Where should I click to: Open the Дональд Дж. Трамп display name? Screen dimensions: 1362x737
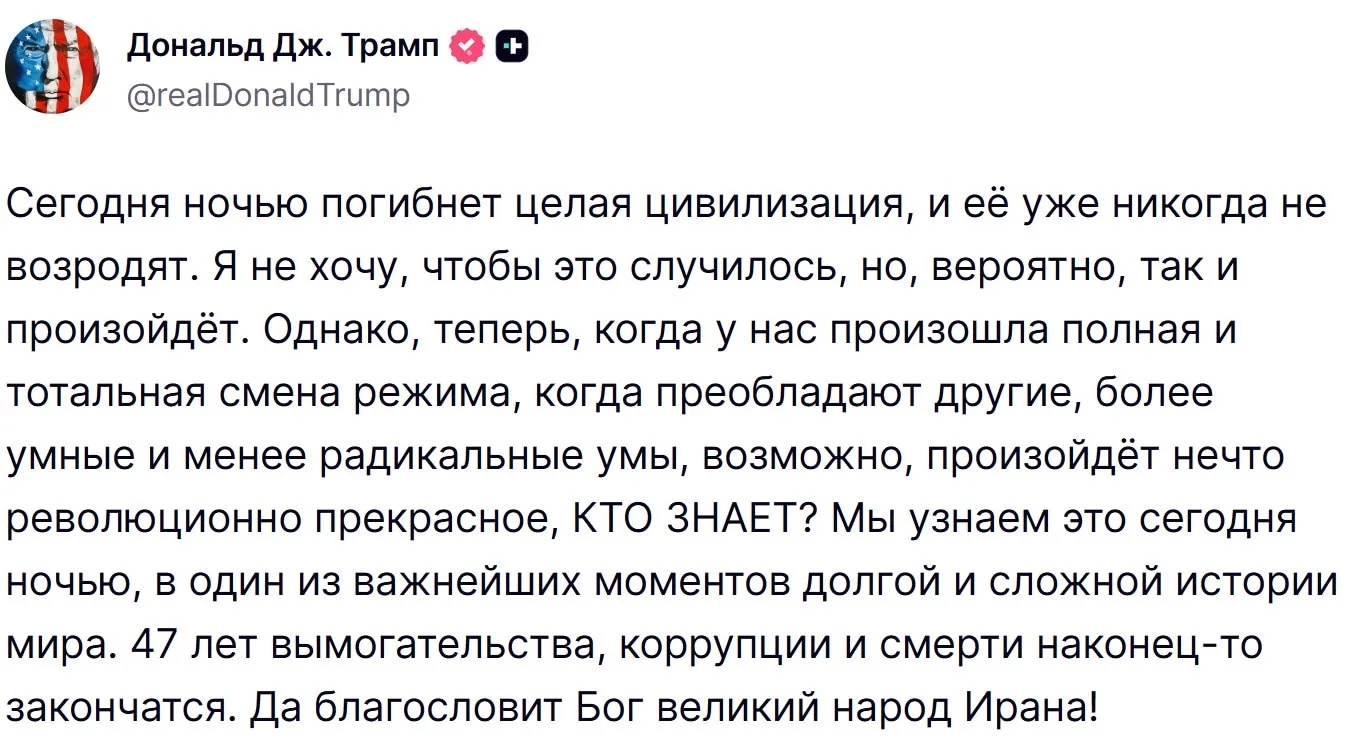(x=283, y=46)
